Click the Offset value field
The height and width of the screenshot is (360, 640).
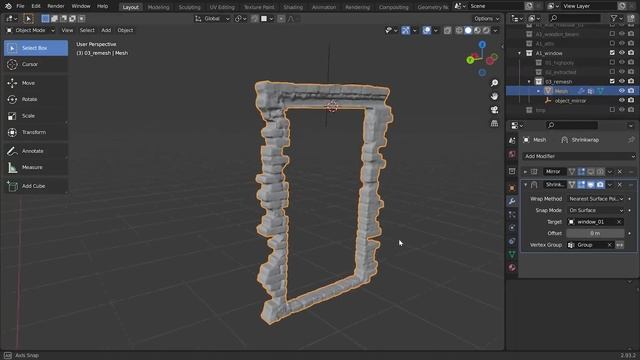(x=596, y=233)
